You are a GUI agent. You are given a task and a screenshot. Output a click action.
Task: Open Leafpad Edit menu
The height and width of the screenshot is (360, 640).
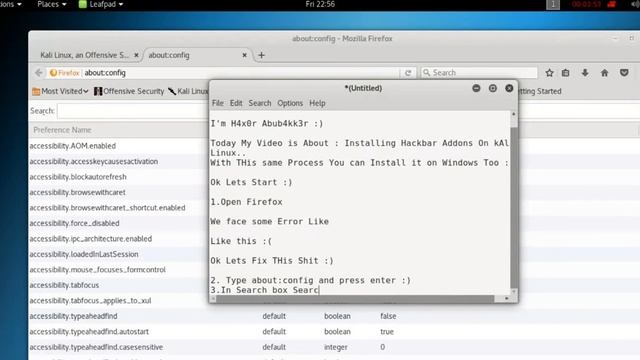(236, 103)
